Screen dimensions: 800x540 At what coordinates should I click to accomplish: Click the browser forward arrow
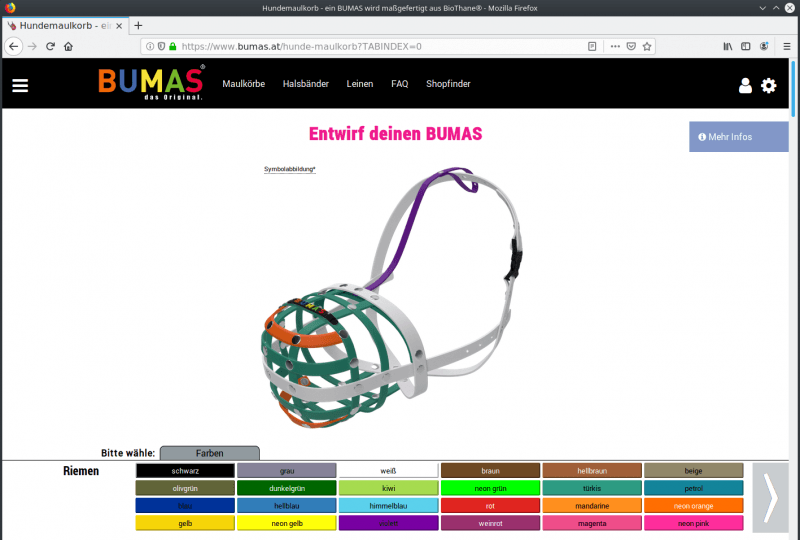(32, 46)
